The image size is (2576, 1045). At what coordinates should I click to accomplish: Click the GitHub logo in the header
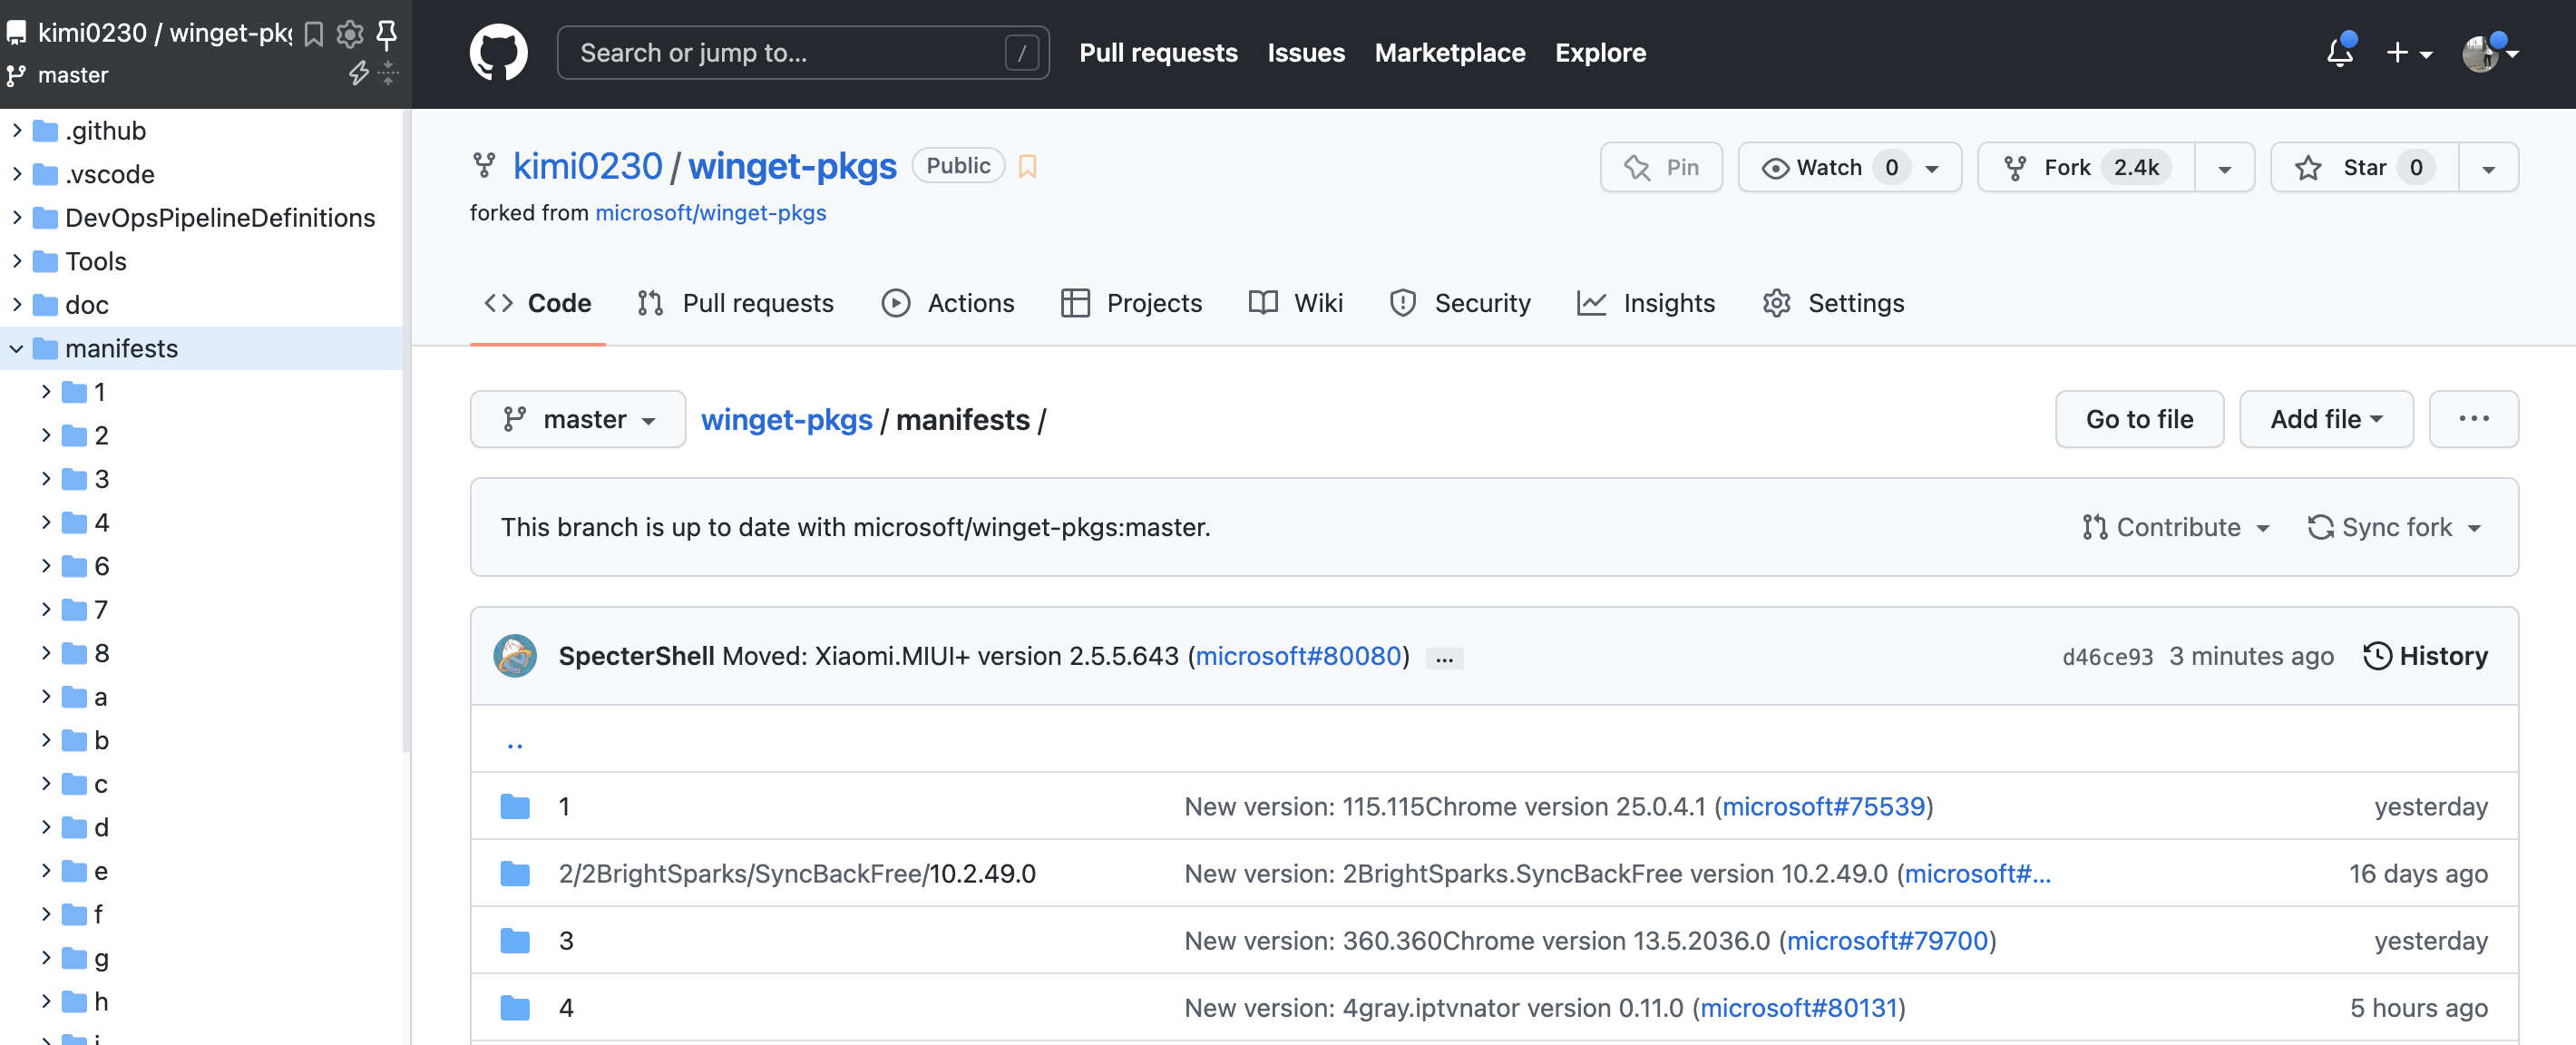[498, 53]
